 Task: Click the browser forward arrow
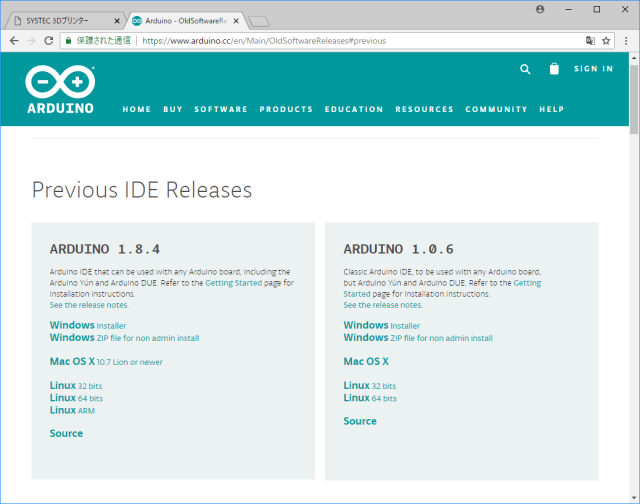(31, 41)
